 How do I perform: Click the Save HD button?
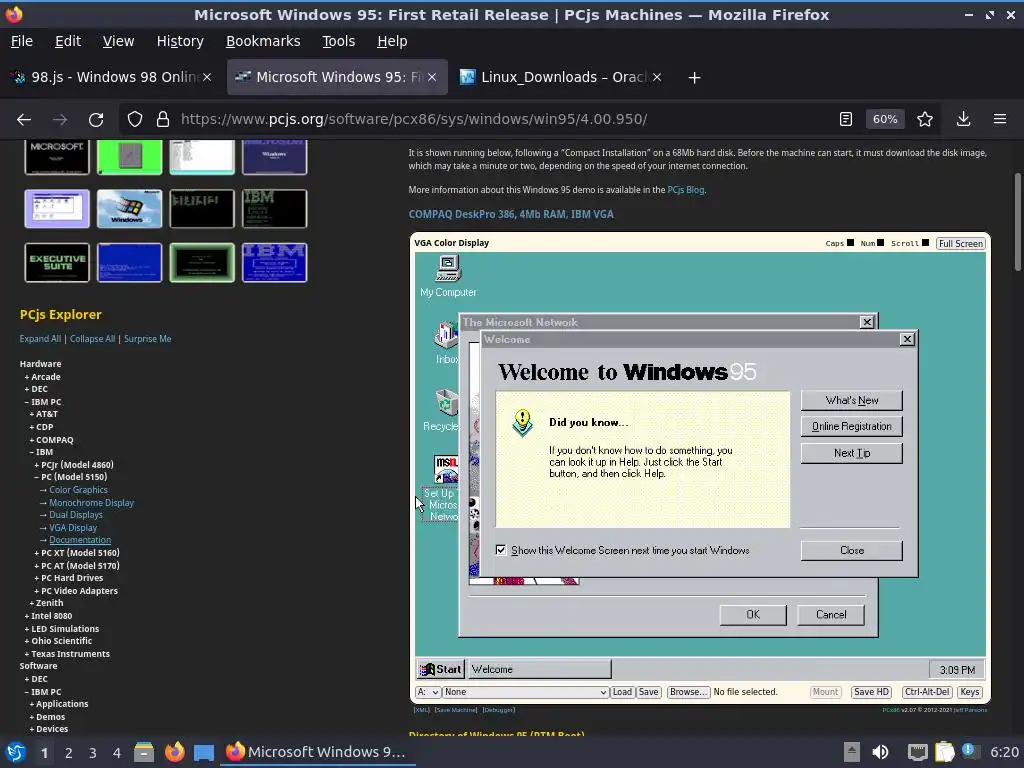click(x=872, y=692)
